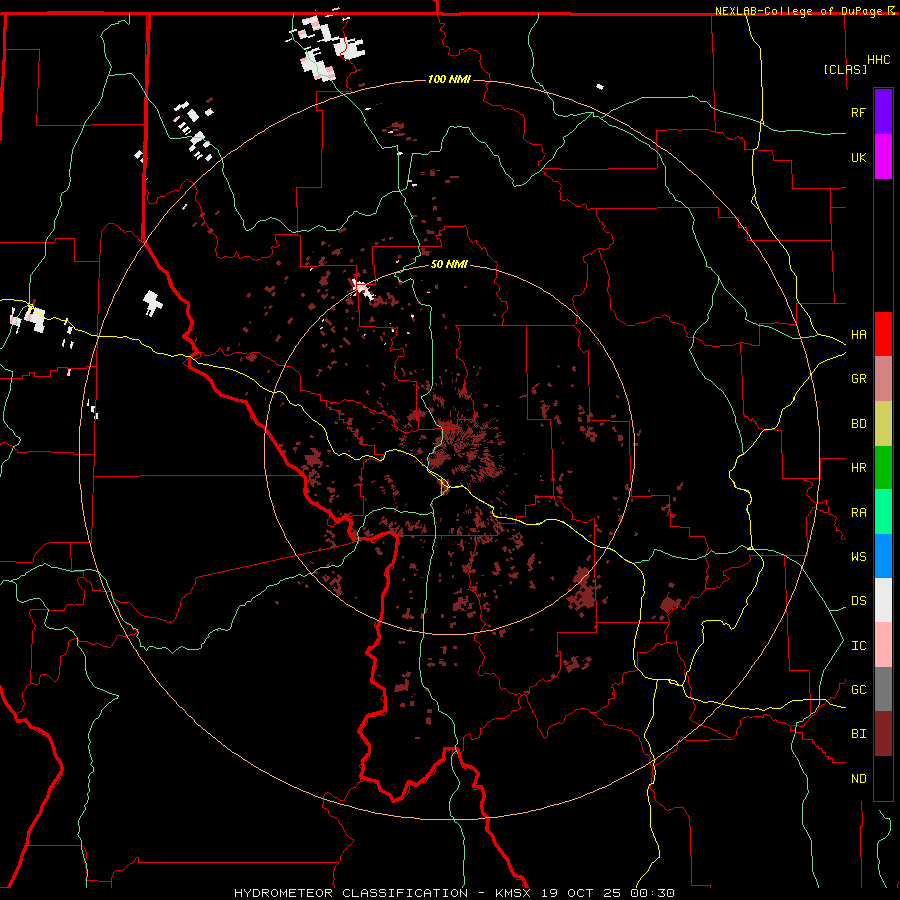This screenshot has height=900, width=900.
Task: Select the DS legend label
Action: pyautogui.click(x=858, y=601)
